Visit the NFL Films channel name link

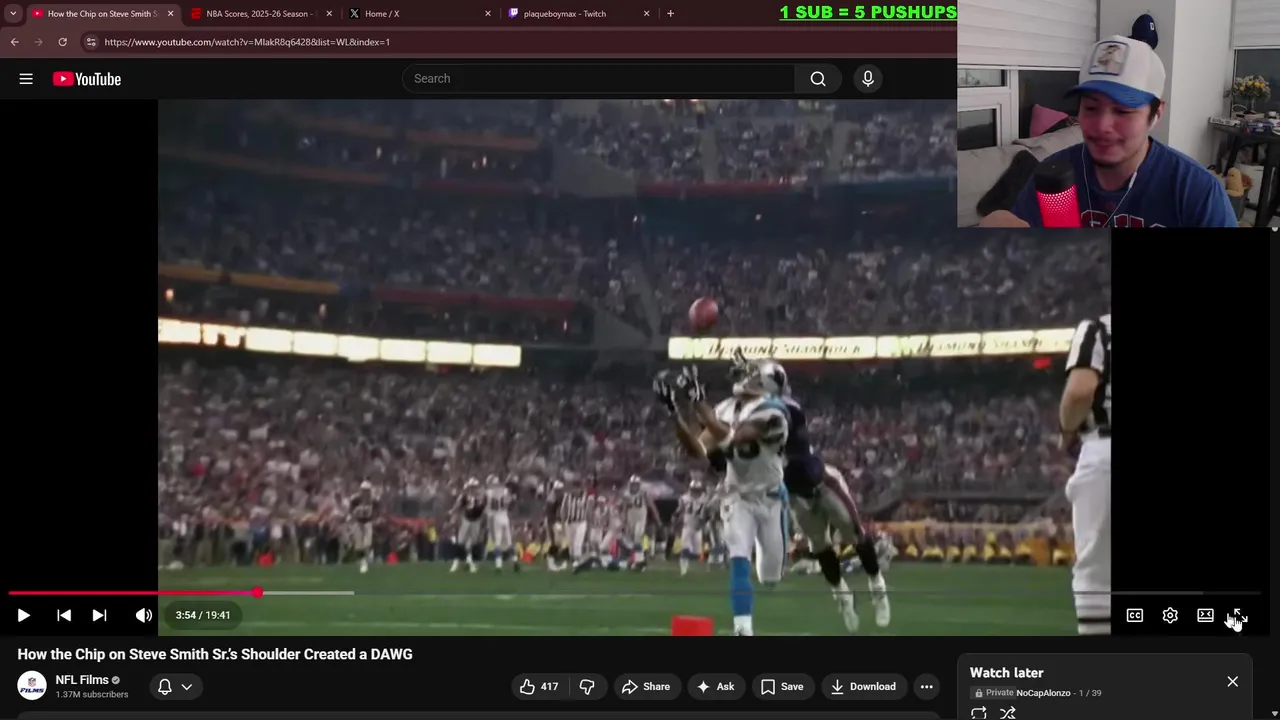tap(82, 680)
